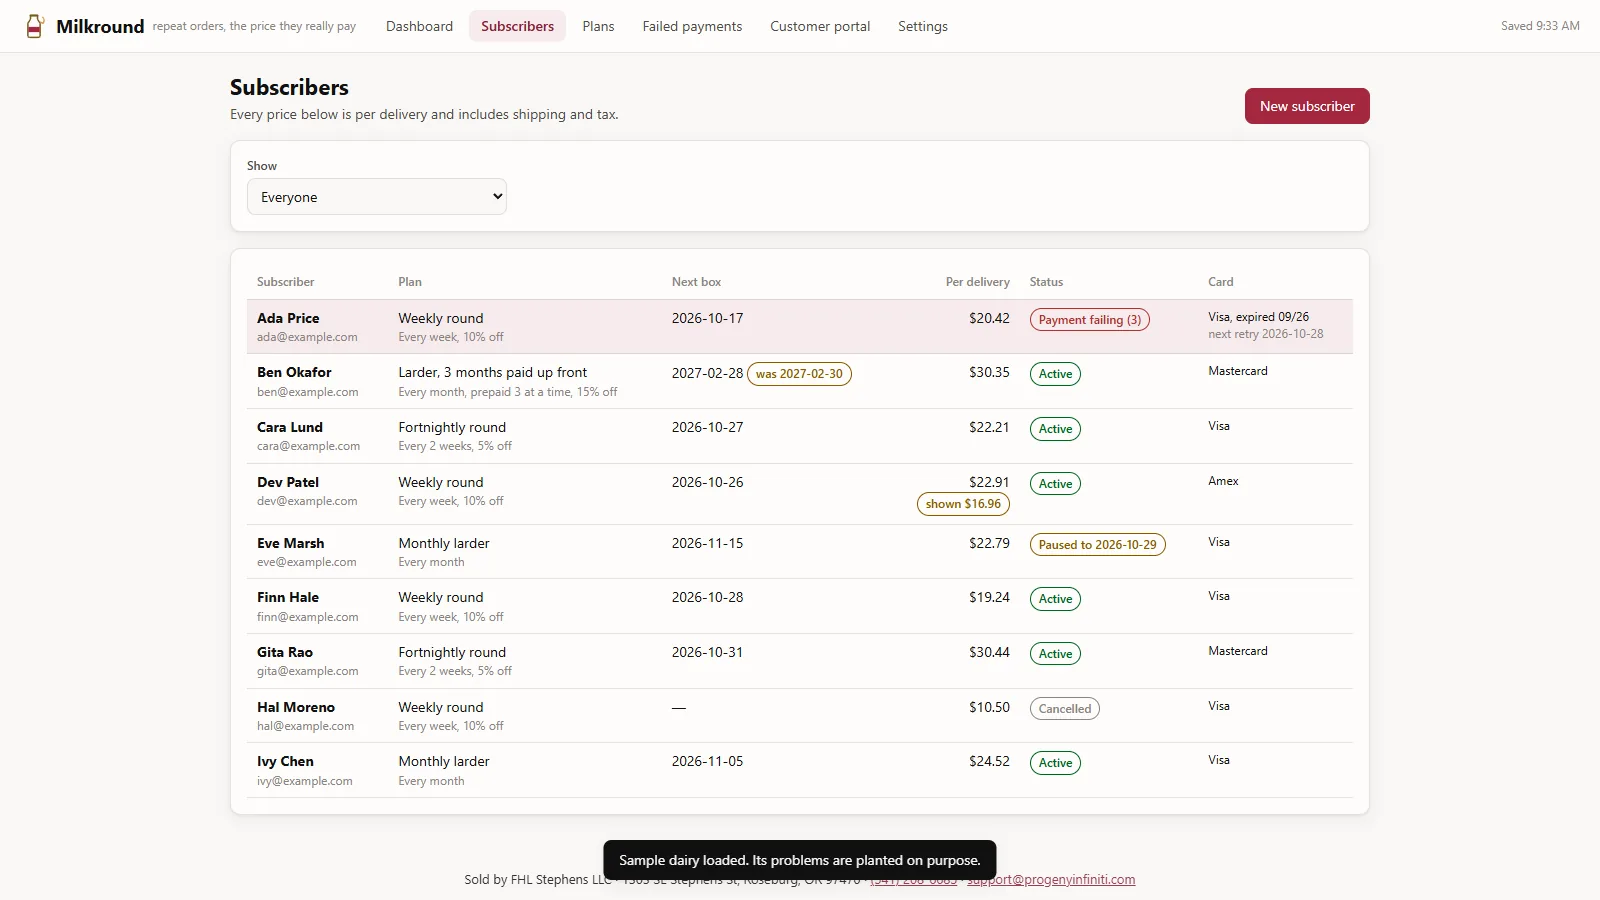Click the 'was 2027-02-30' date badge
1600x900 pixels.
click(799, 374)
